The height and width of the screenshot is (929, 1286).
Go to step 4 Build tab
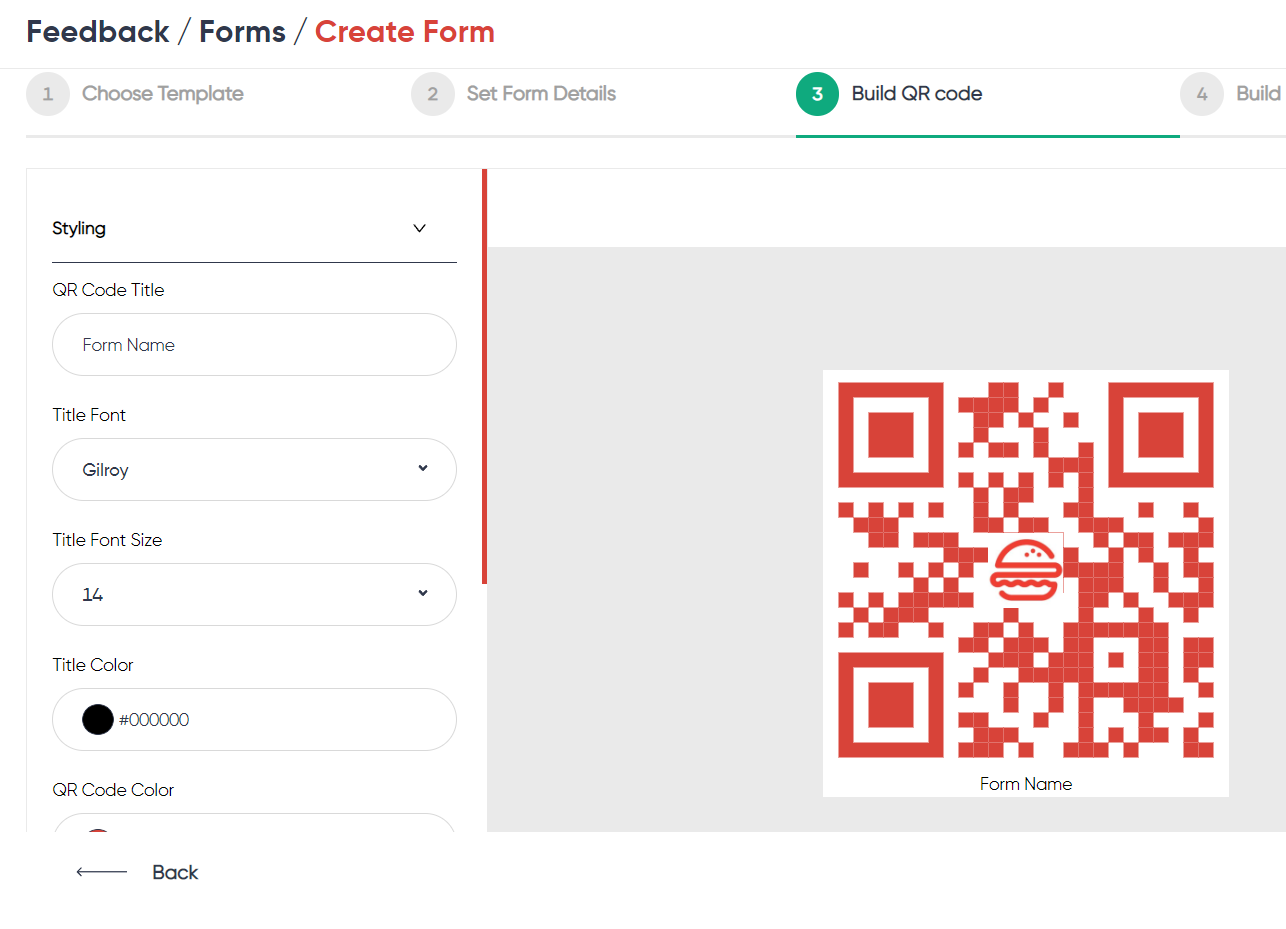1233,94
